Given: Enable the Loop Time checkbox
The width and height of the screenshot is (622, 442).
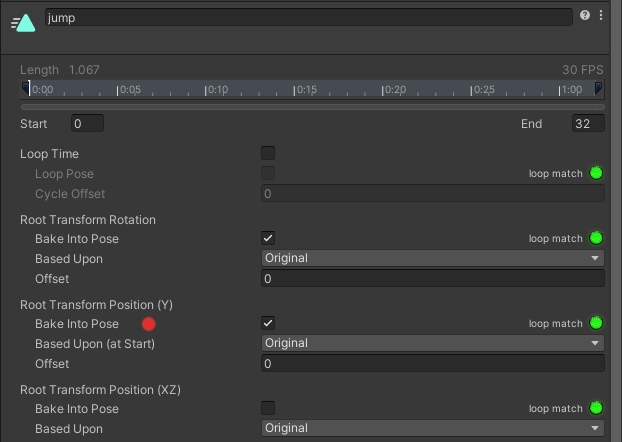Looking at the screenshot, I should pyautogui.click(x=268, y=153).
